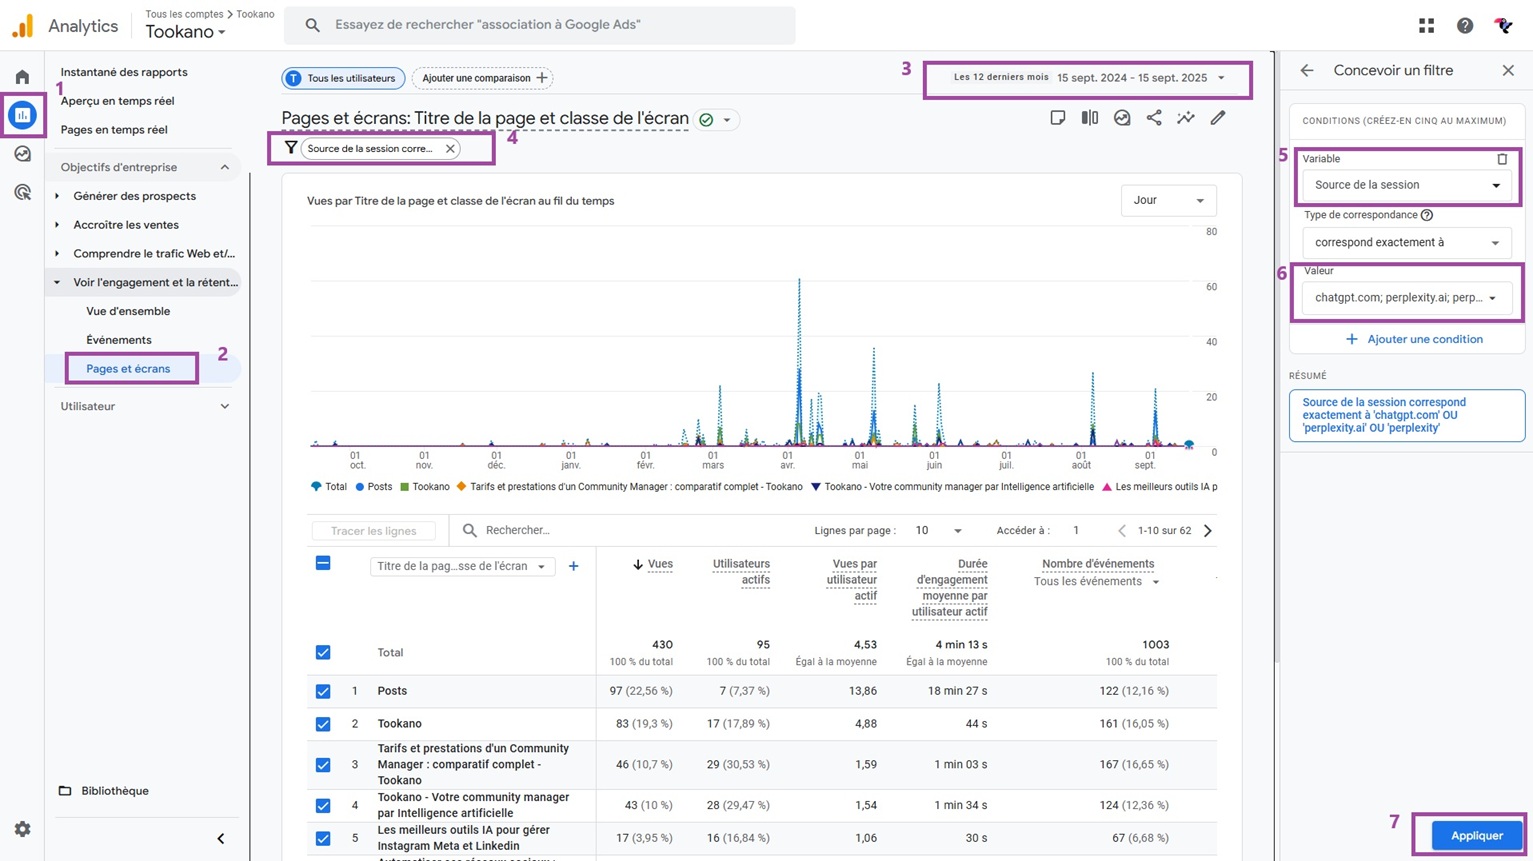
Task: Click Ajouter une condition link
Action: point(1414,339)
